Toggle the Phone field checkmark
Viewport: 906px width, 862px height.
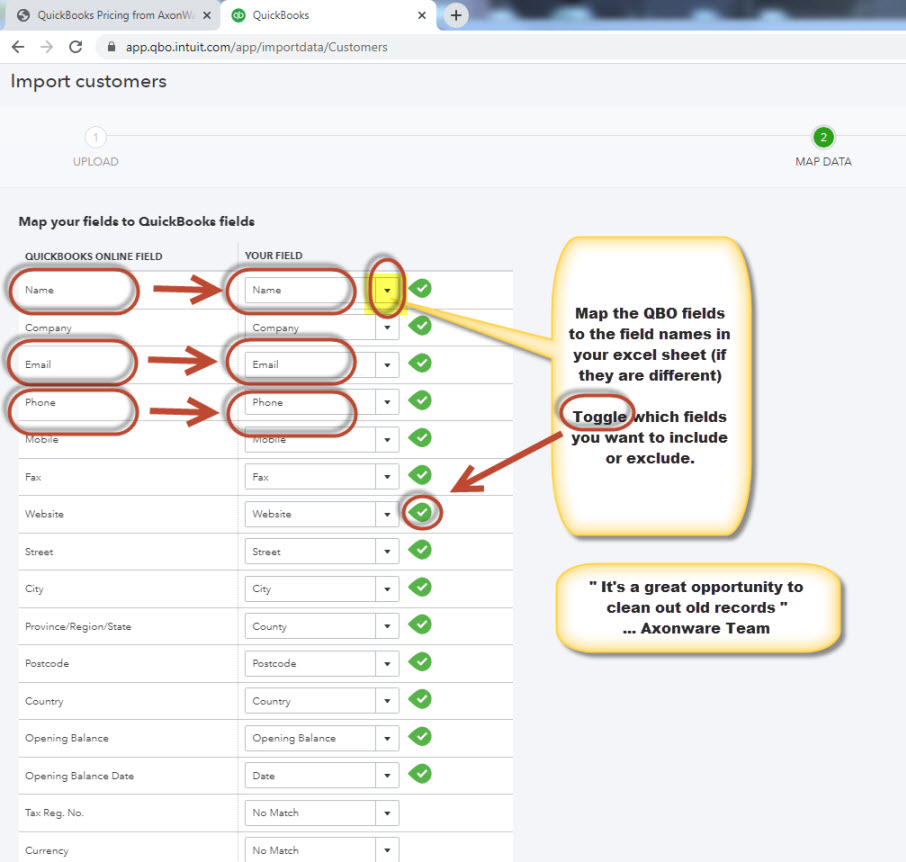421,400
